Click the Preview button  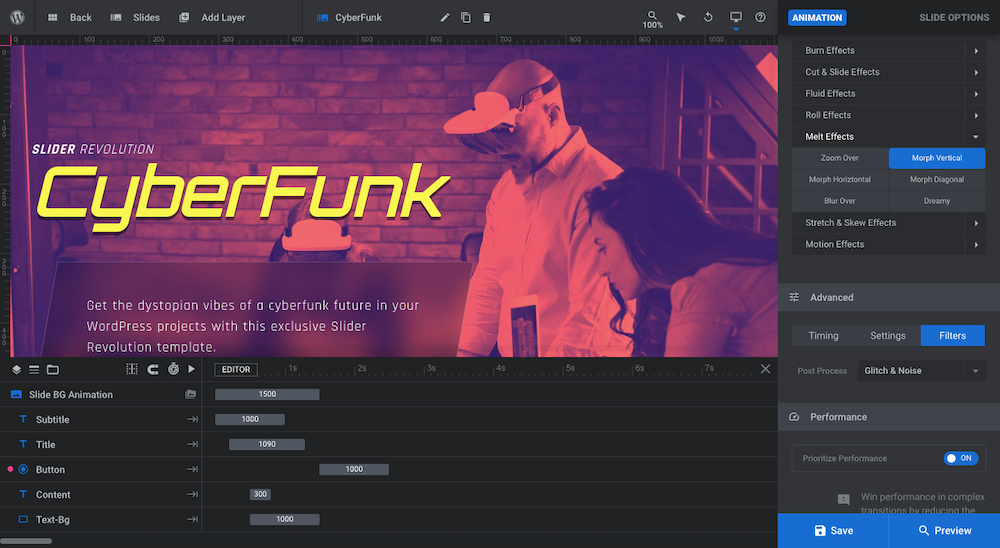(x=945, y=531)
